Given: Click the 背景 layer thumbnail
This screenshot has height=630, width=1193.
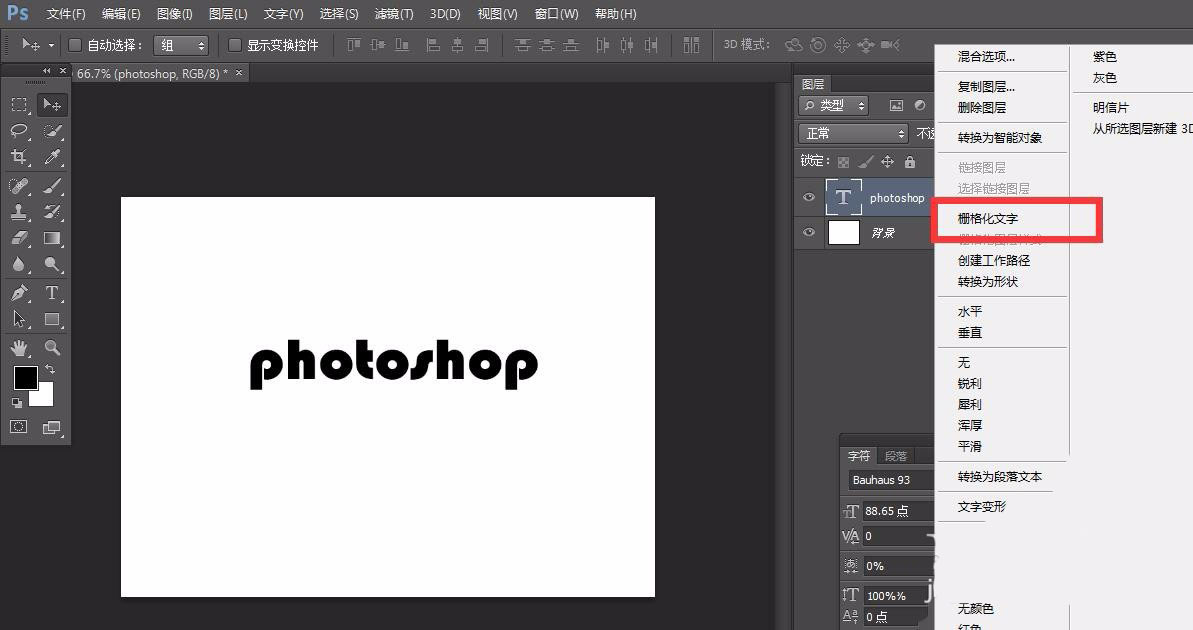Looking at the screenshot, I should 843,232.
